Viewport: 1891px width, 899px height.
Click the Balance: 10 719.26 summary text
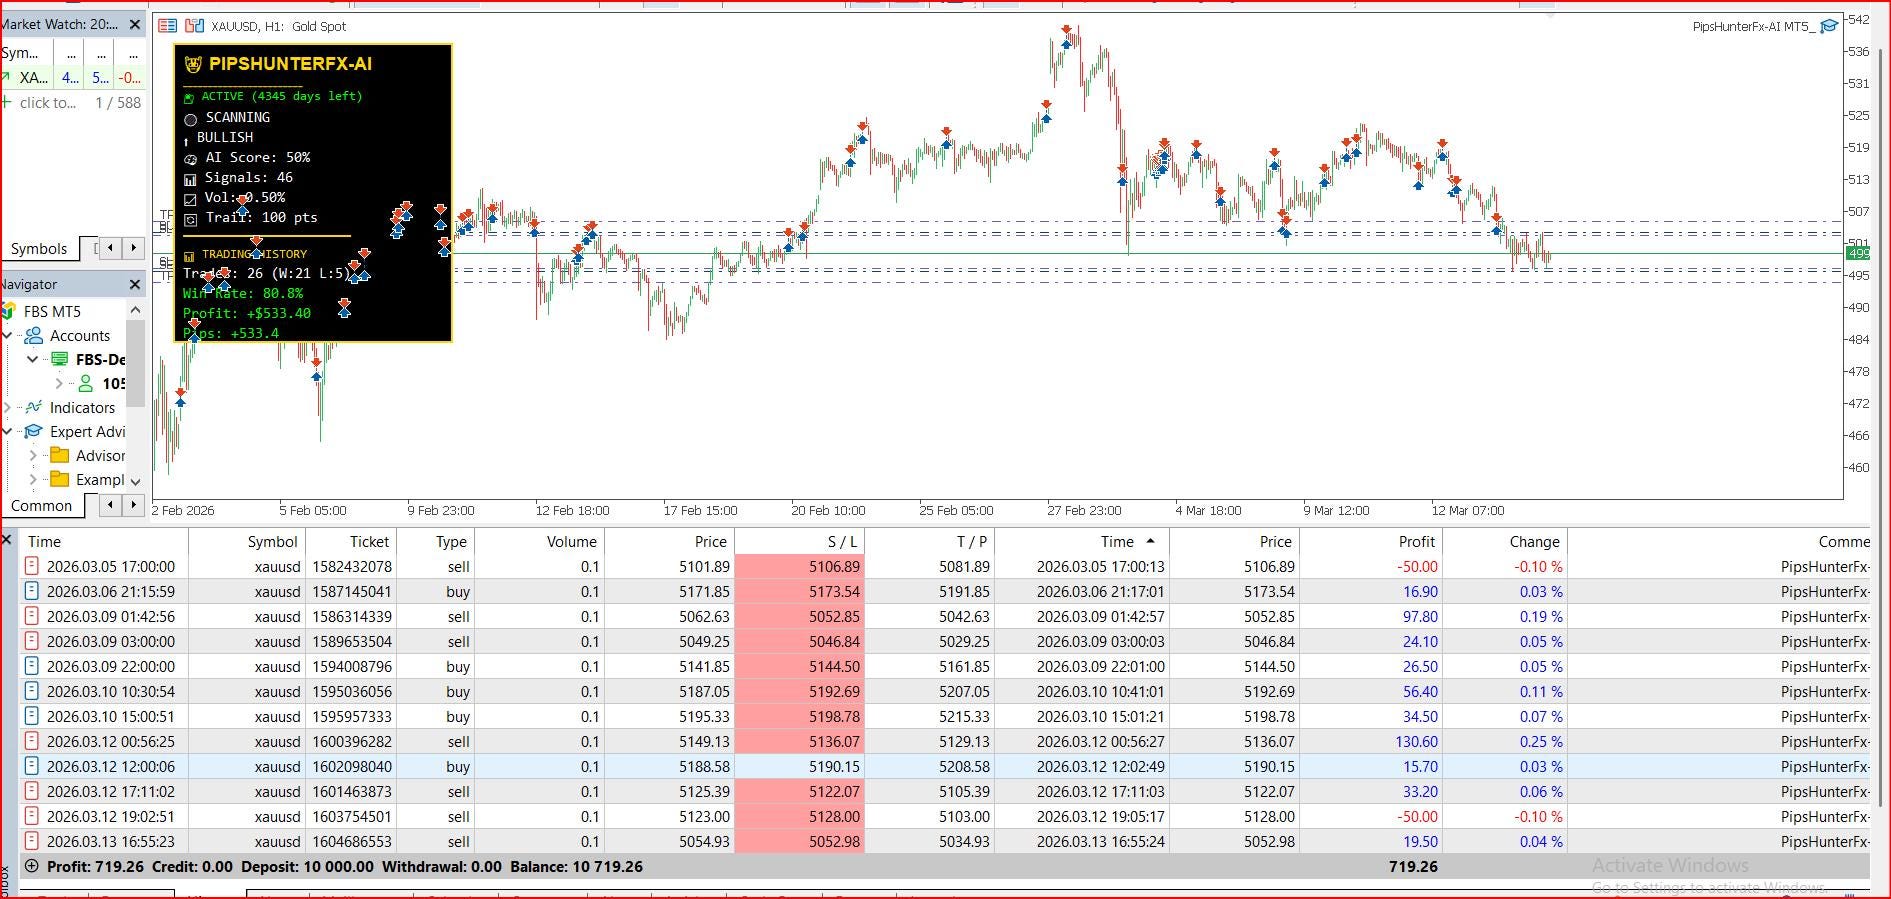click(x=576, y=866)
